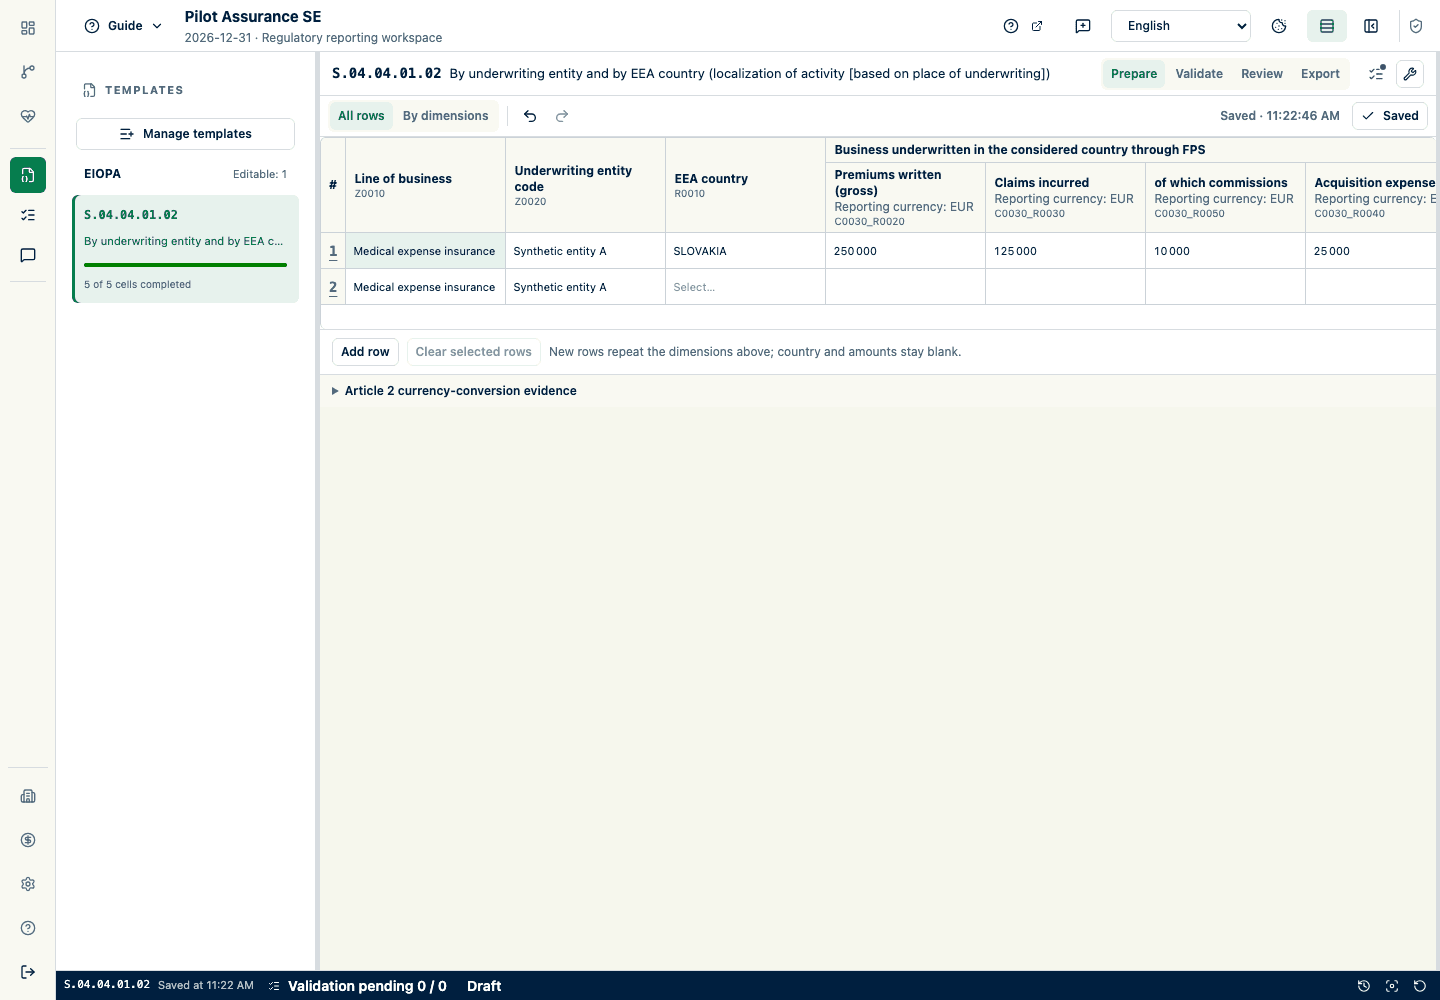Open EEA country Select dropdown in row 2

point(745,287)
